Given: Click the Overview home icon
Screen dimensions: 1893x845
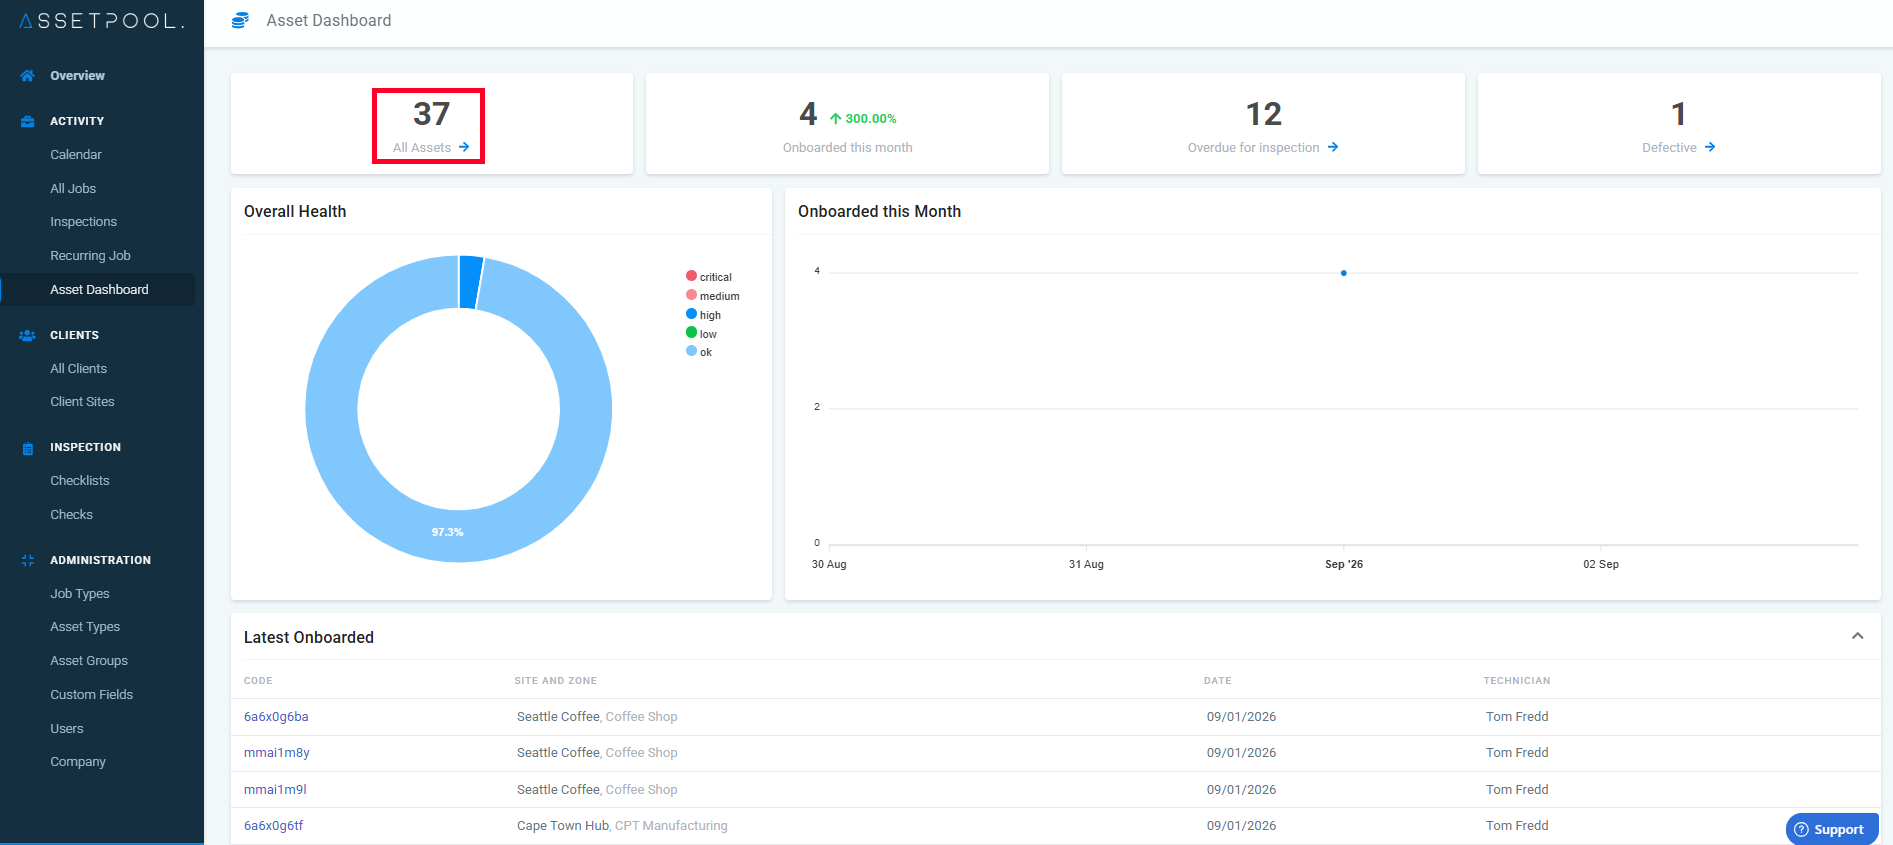Looking at the screenshot, I should (x=27, y=76).
